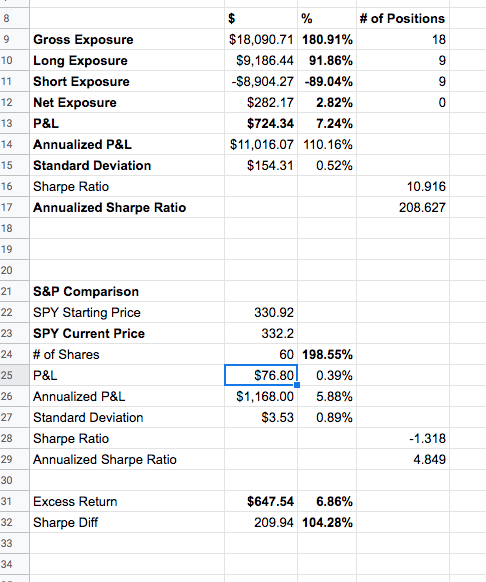Select the Long Exposure label cell

pyautogui.click(x=127, y=61)
